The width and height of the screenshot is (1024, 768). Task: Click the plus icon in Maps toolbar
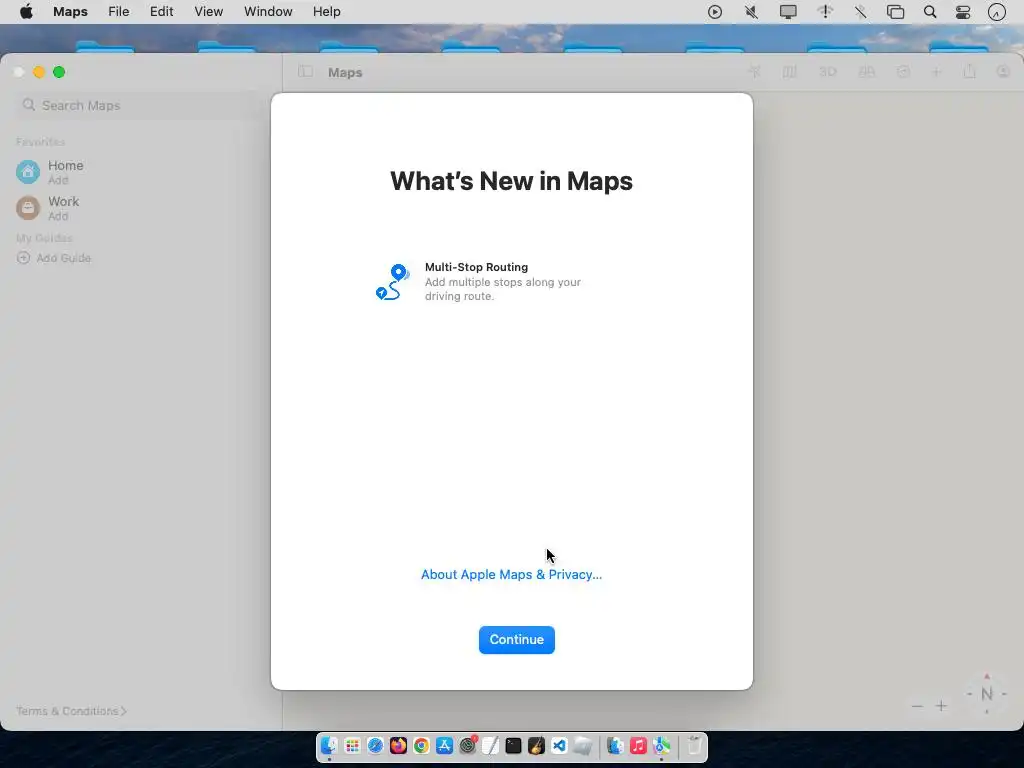point(936,72)
